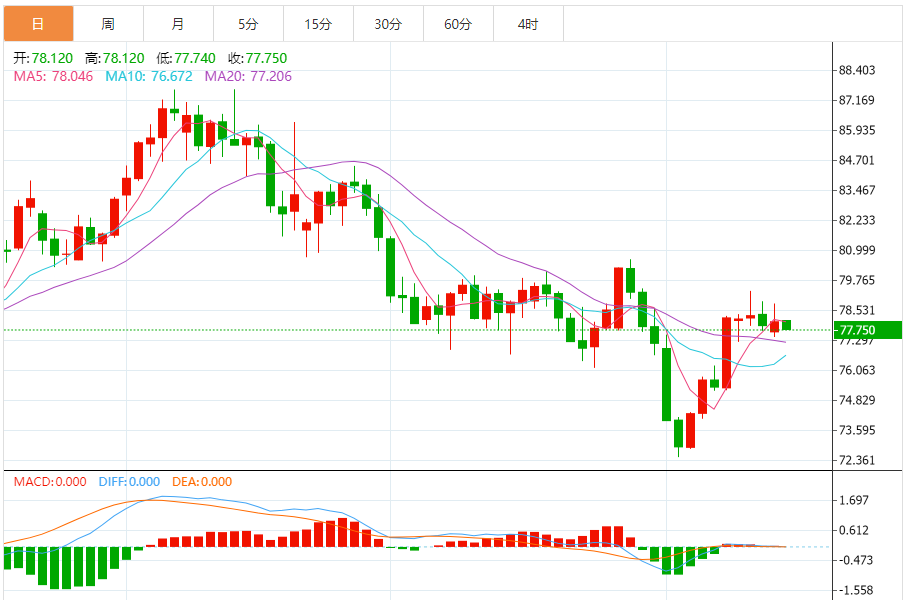The width and height of the screenshot is (910, 600).
Task: Click the 87.169 price axis label
Action: [x=857, y=100]
